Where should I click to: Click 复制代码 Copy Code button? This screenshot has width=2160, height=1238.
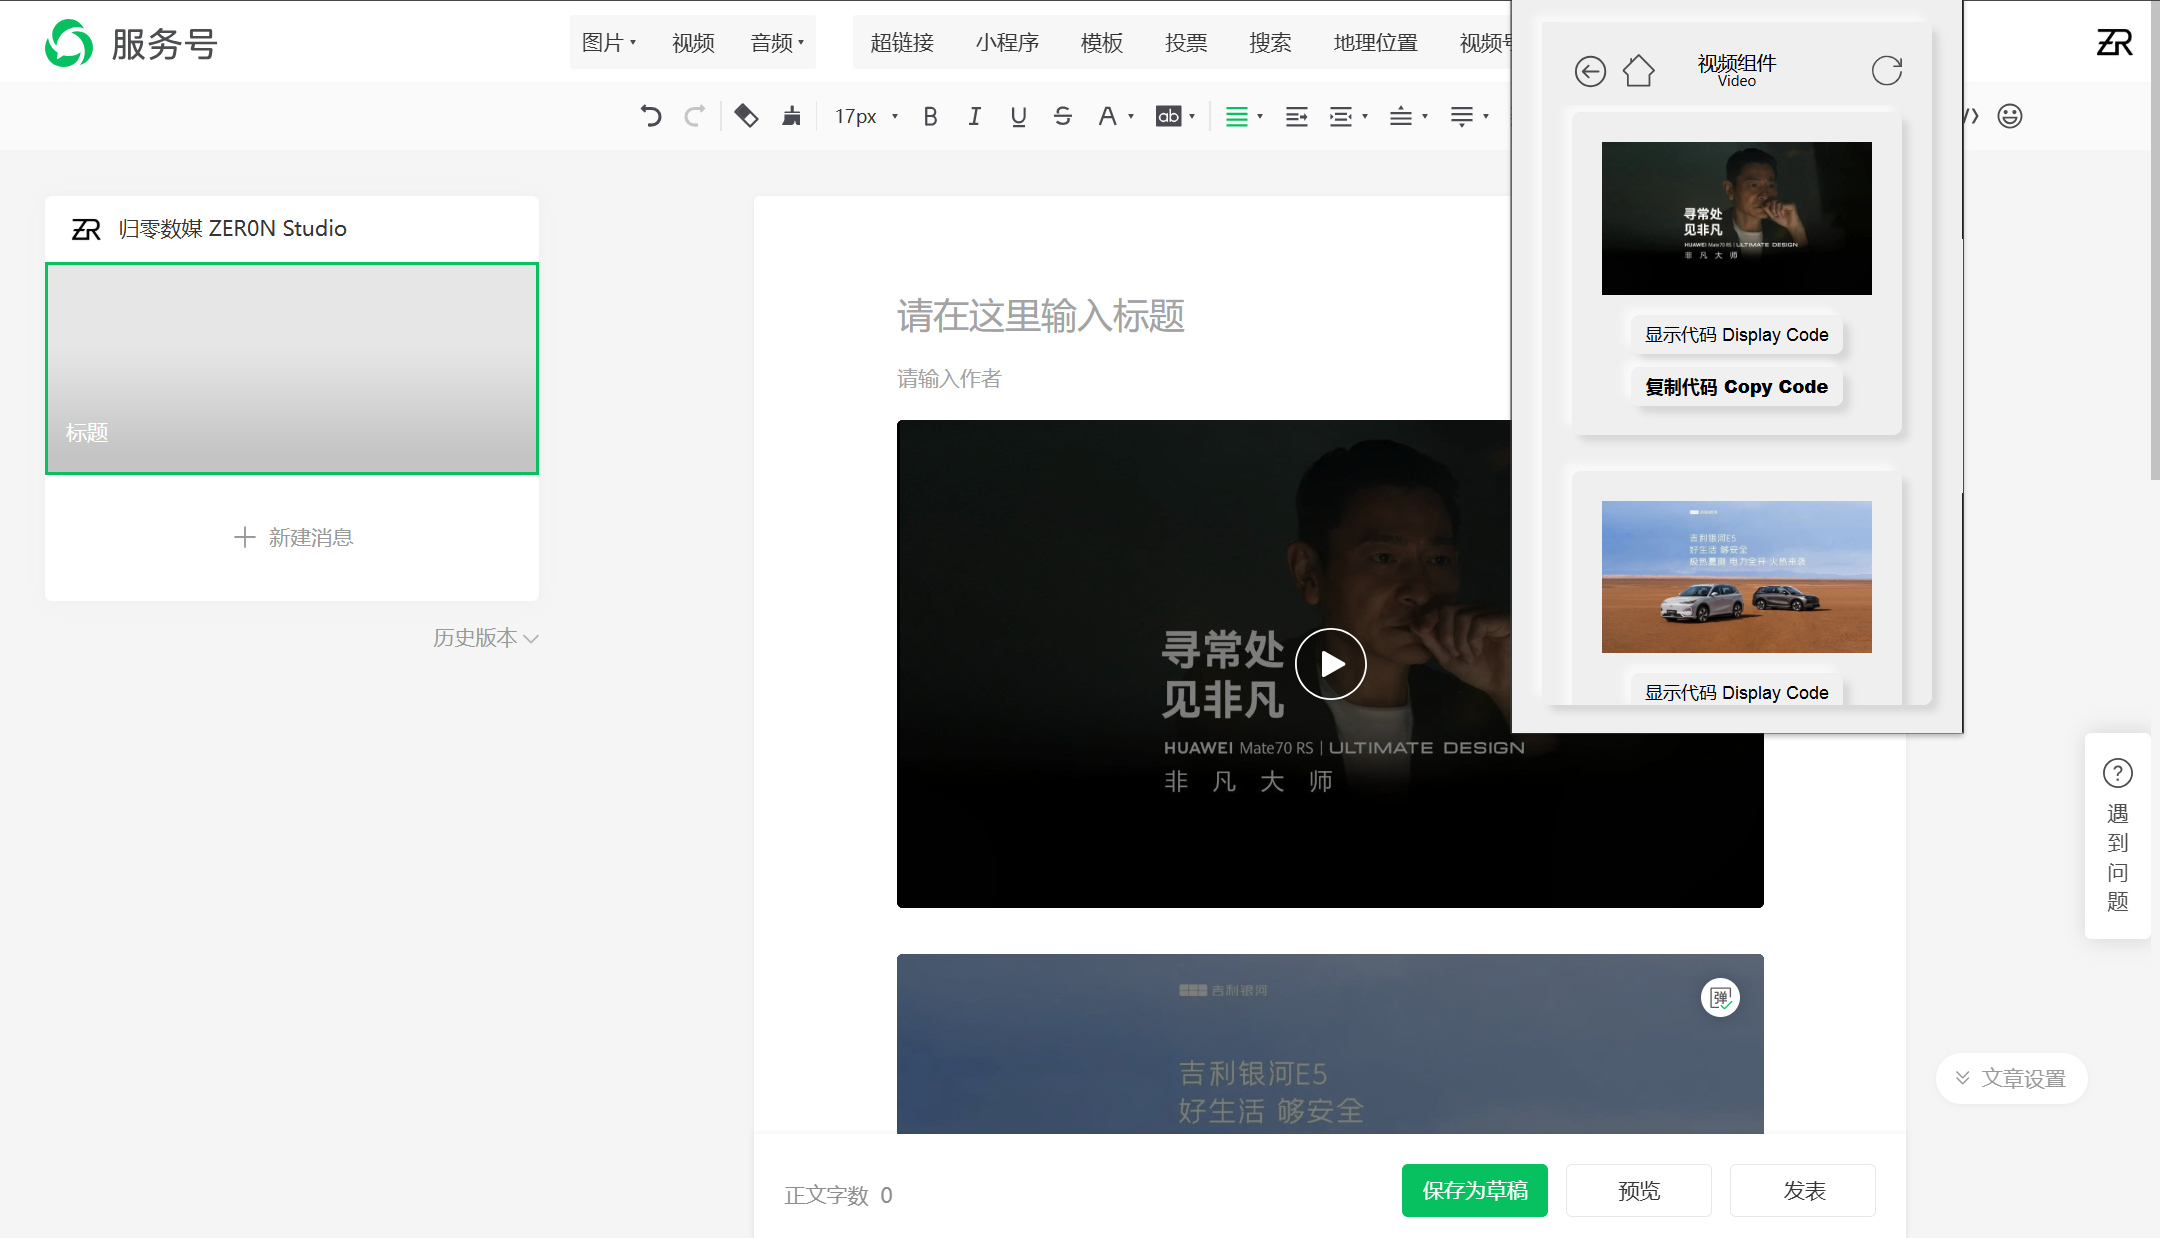pyautogui.click(x=1737, y=387)
